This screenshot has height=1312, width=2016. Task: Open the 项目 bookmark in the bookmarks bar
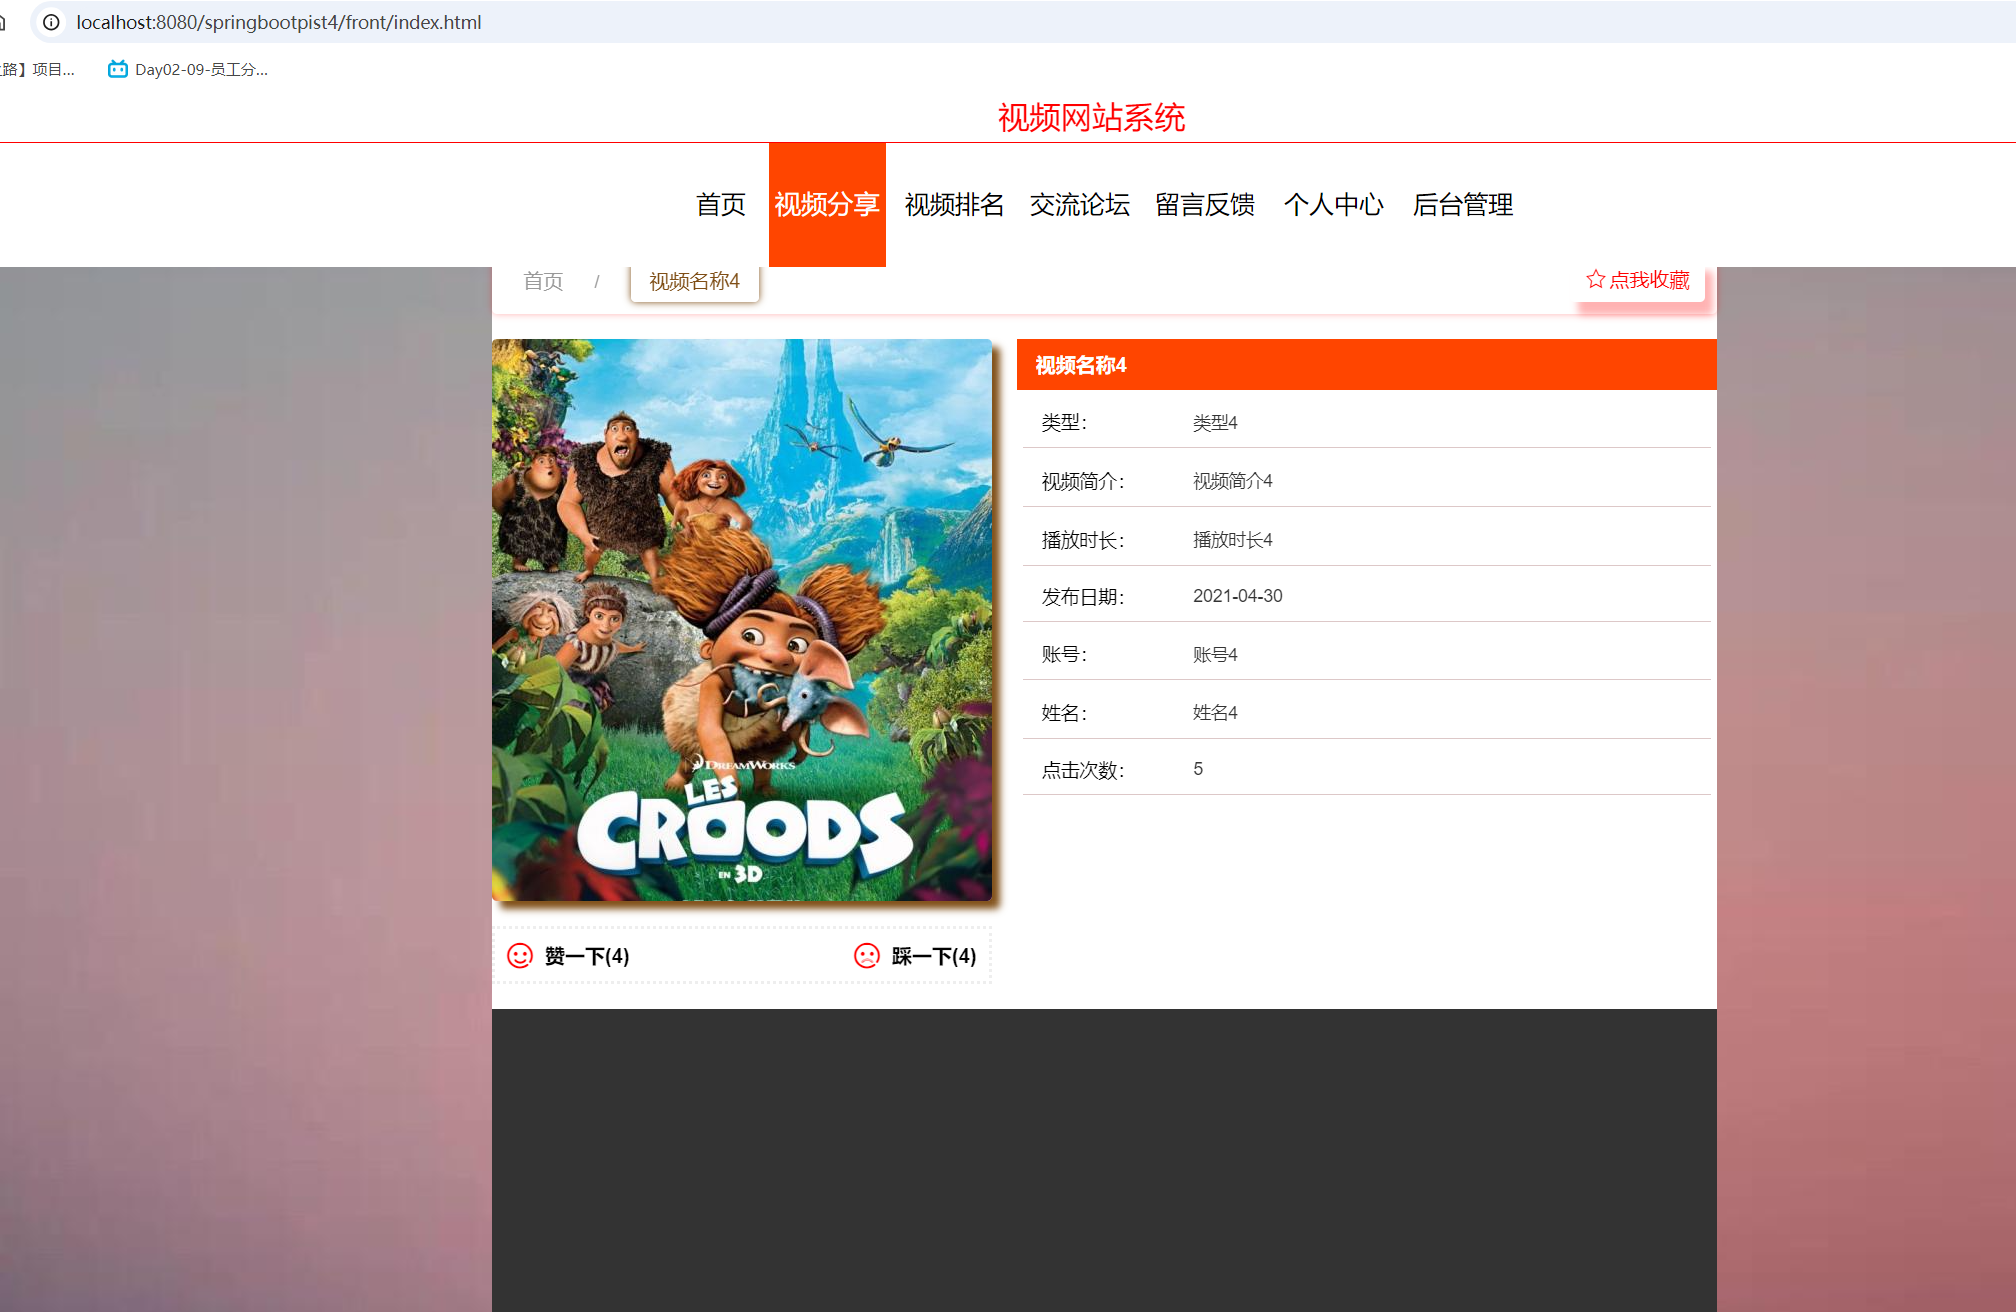click(x=40, y=69)
